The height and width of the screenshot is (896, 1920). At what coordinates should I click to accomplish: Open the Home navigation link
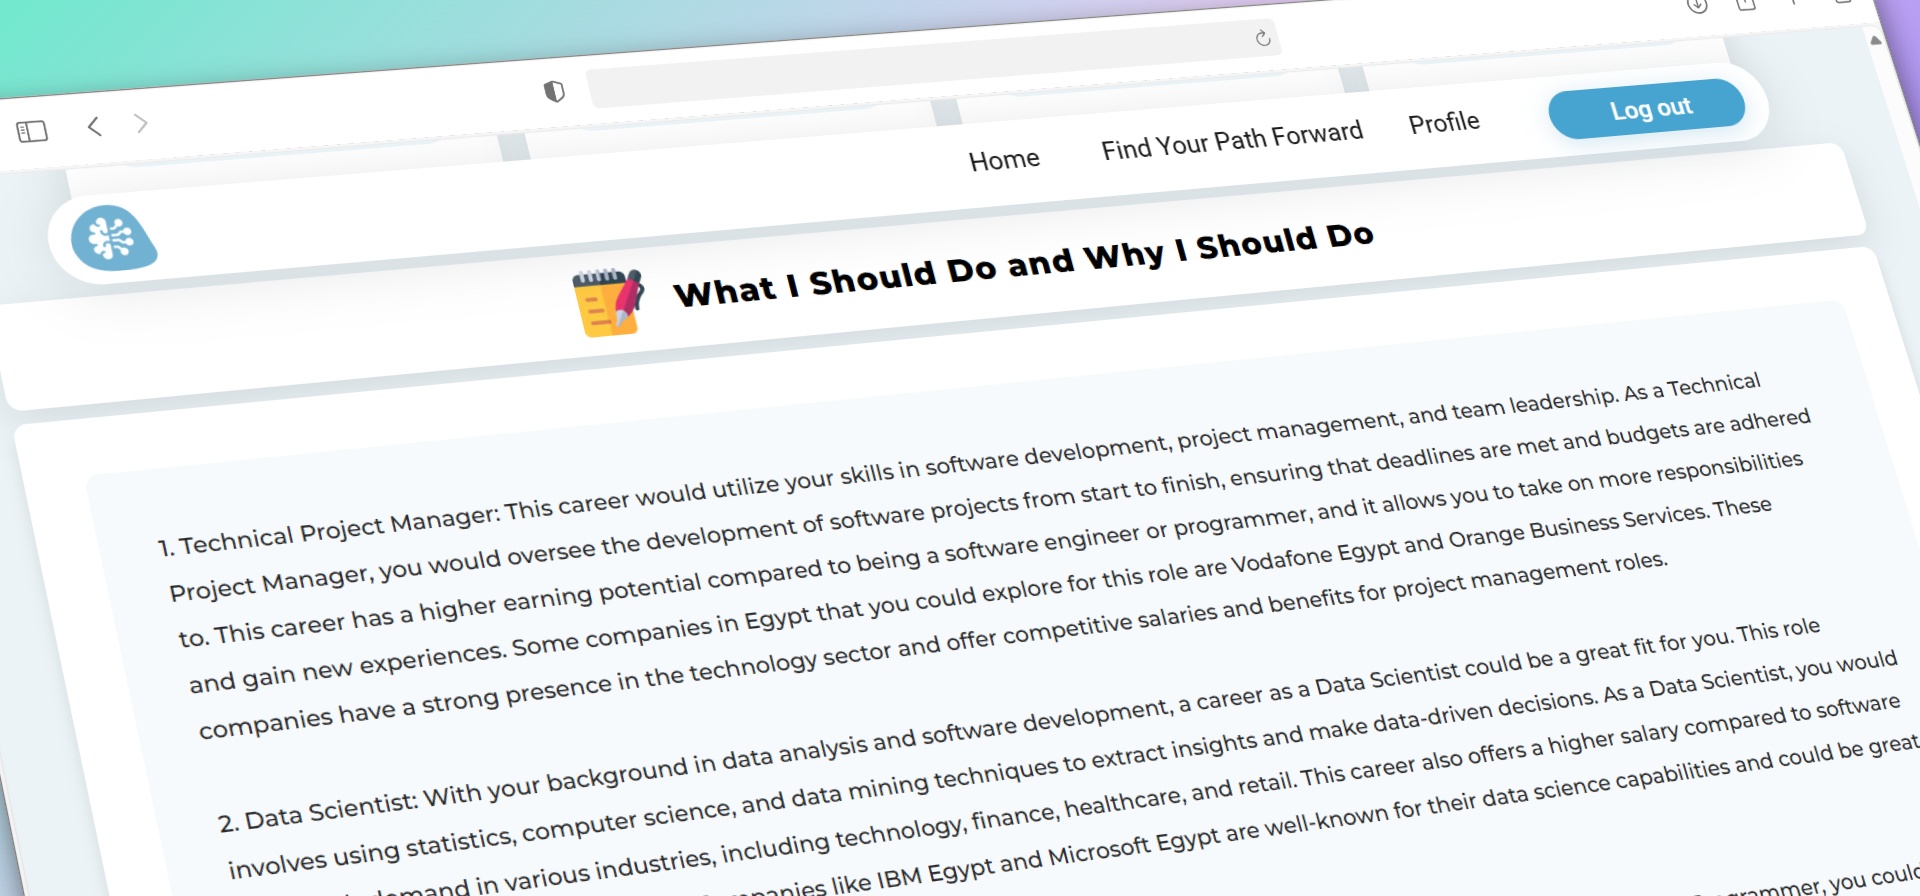pos(1004,160)
